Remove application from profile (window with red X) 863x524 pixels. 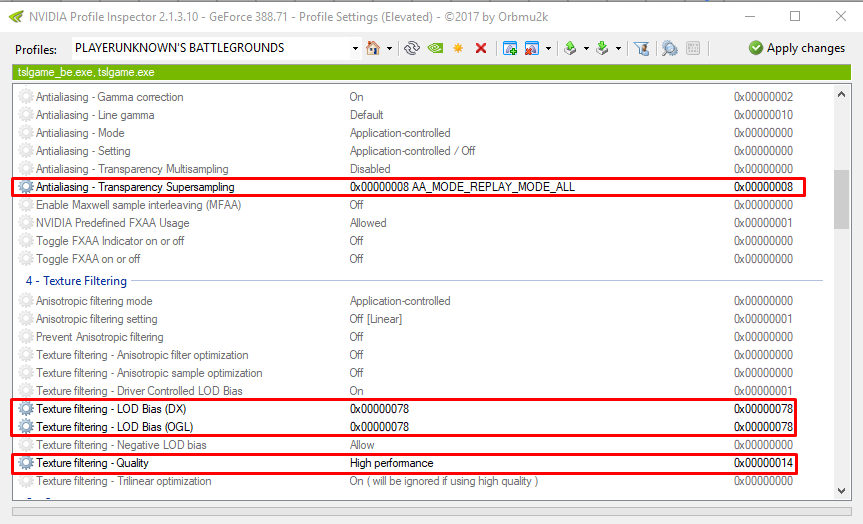[532, 48]
